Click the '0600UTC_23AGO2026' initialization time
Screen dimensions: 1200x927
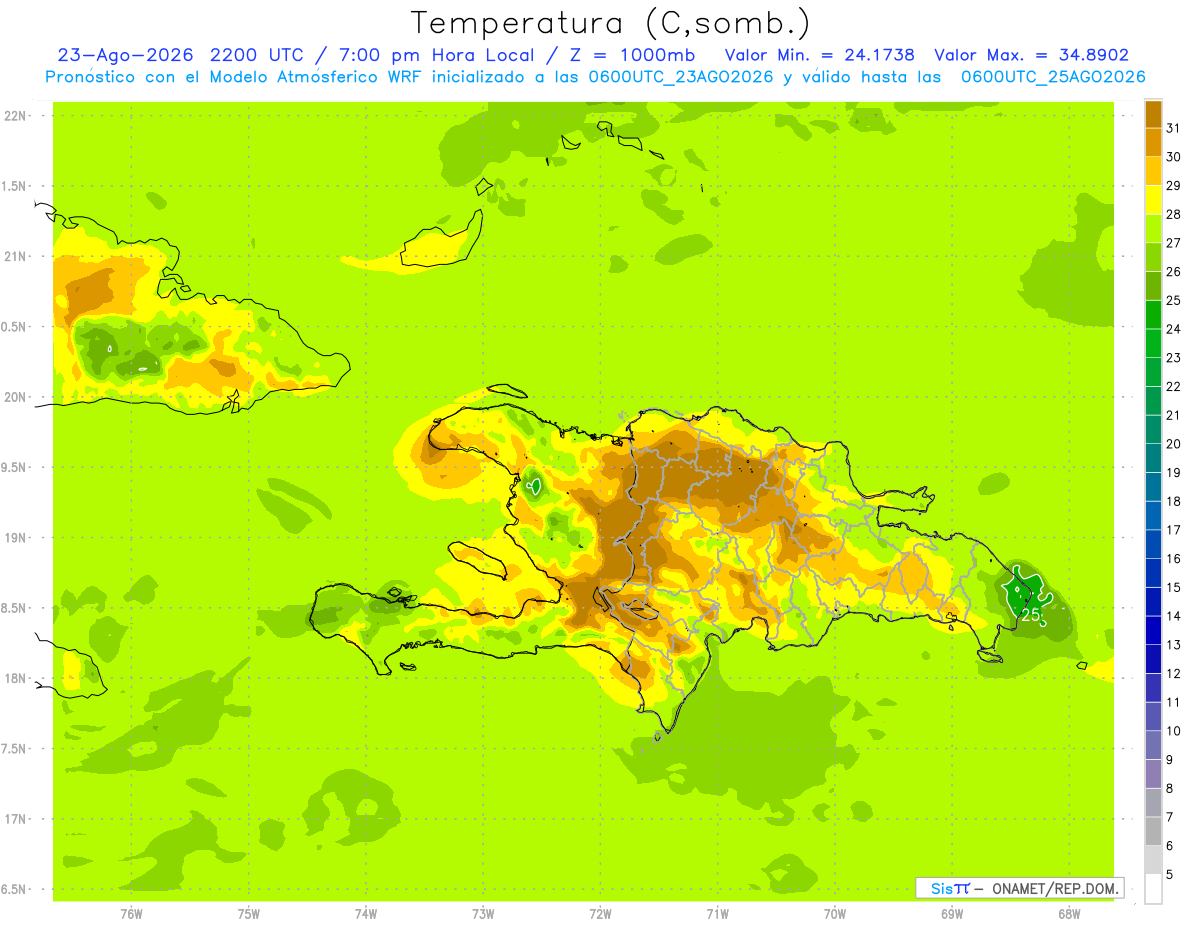681,77
